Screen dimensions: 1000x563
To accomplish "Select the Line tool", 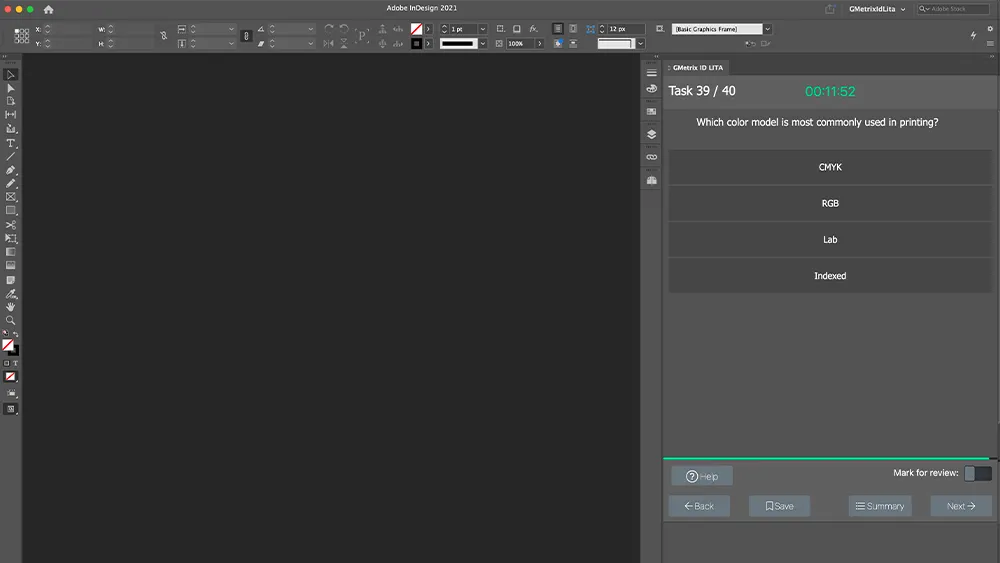I will click(x=11, y=157).
